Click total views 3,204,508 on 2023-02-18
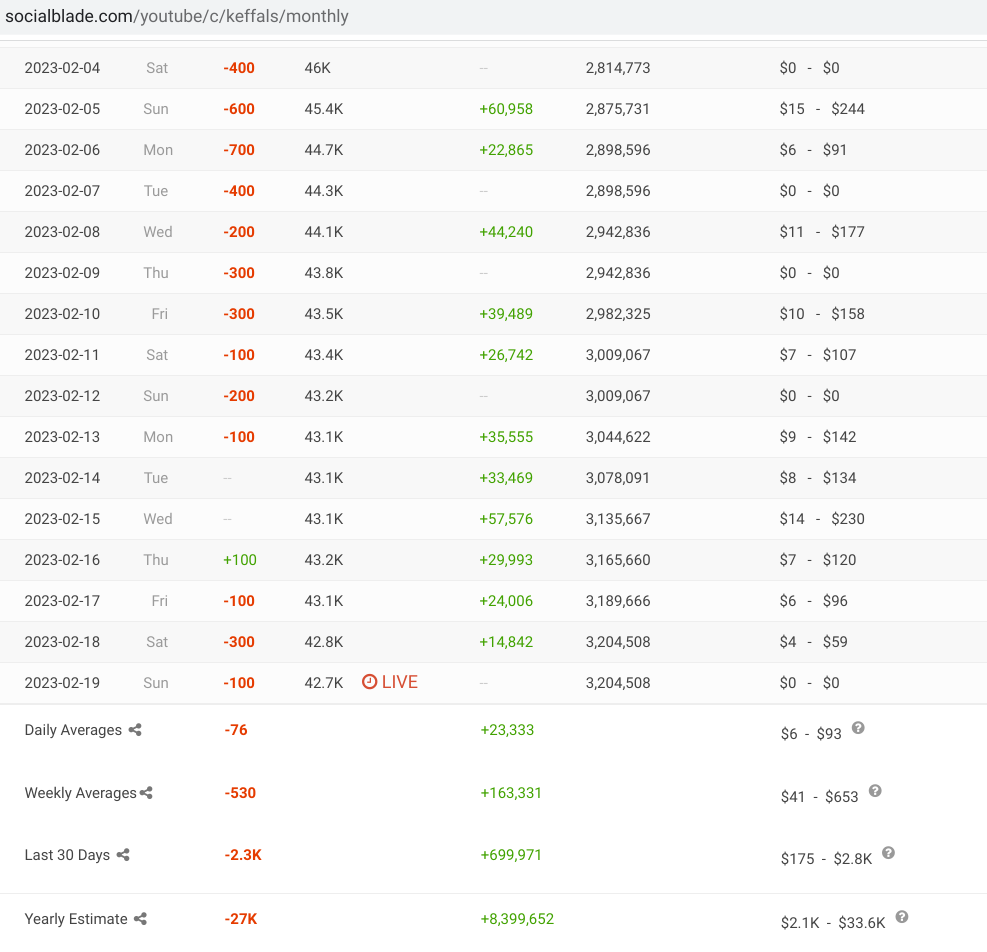This screenshot has height=952, width=987. point(618,642)
